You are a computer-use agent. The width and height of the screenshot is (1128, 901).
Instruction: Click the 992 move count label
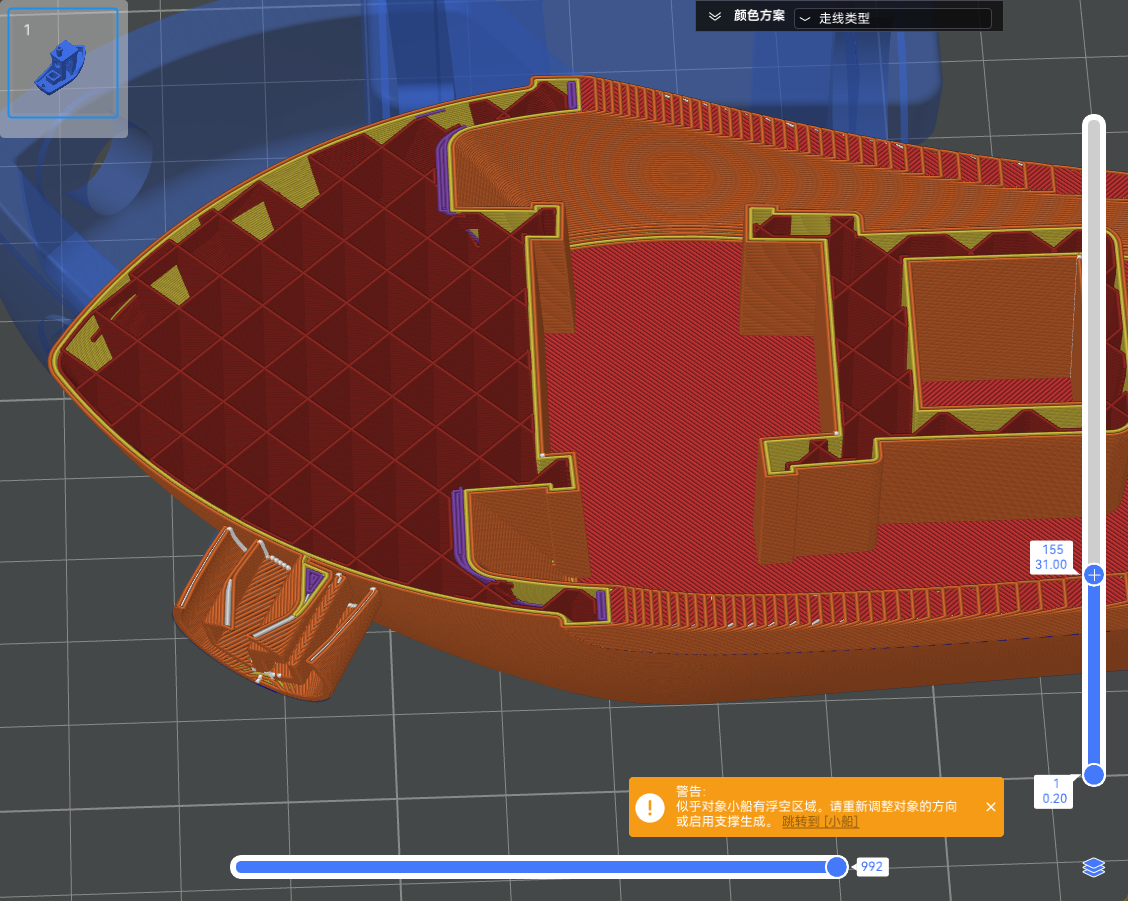tap(872, 867)
